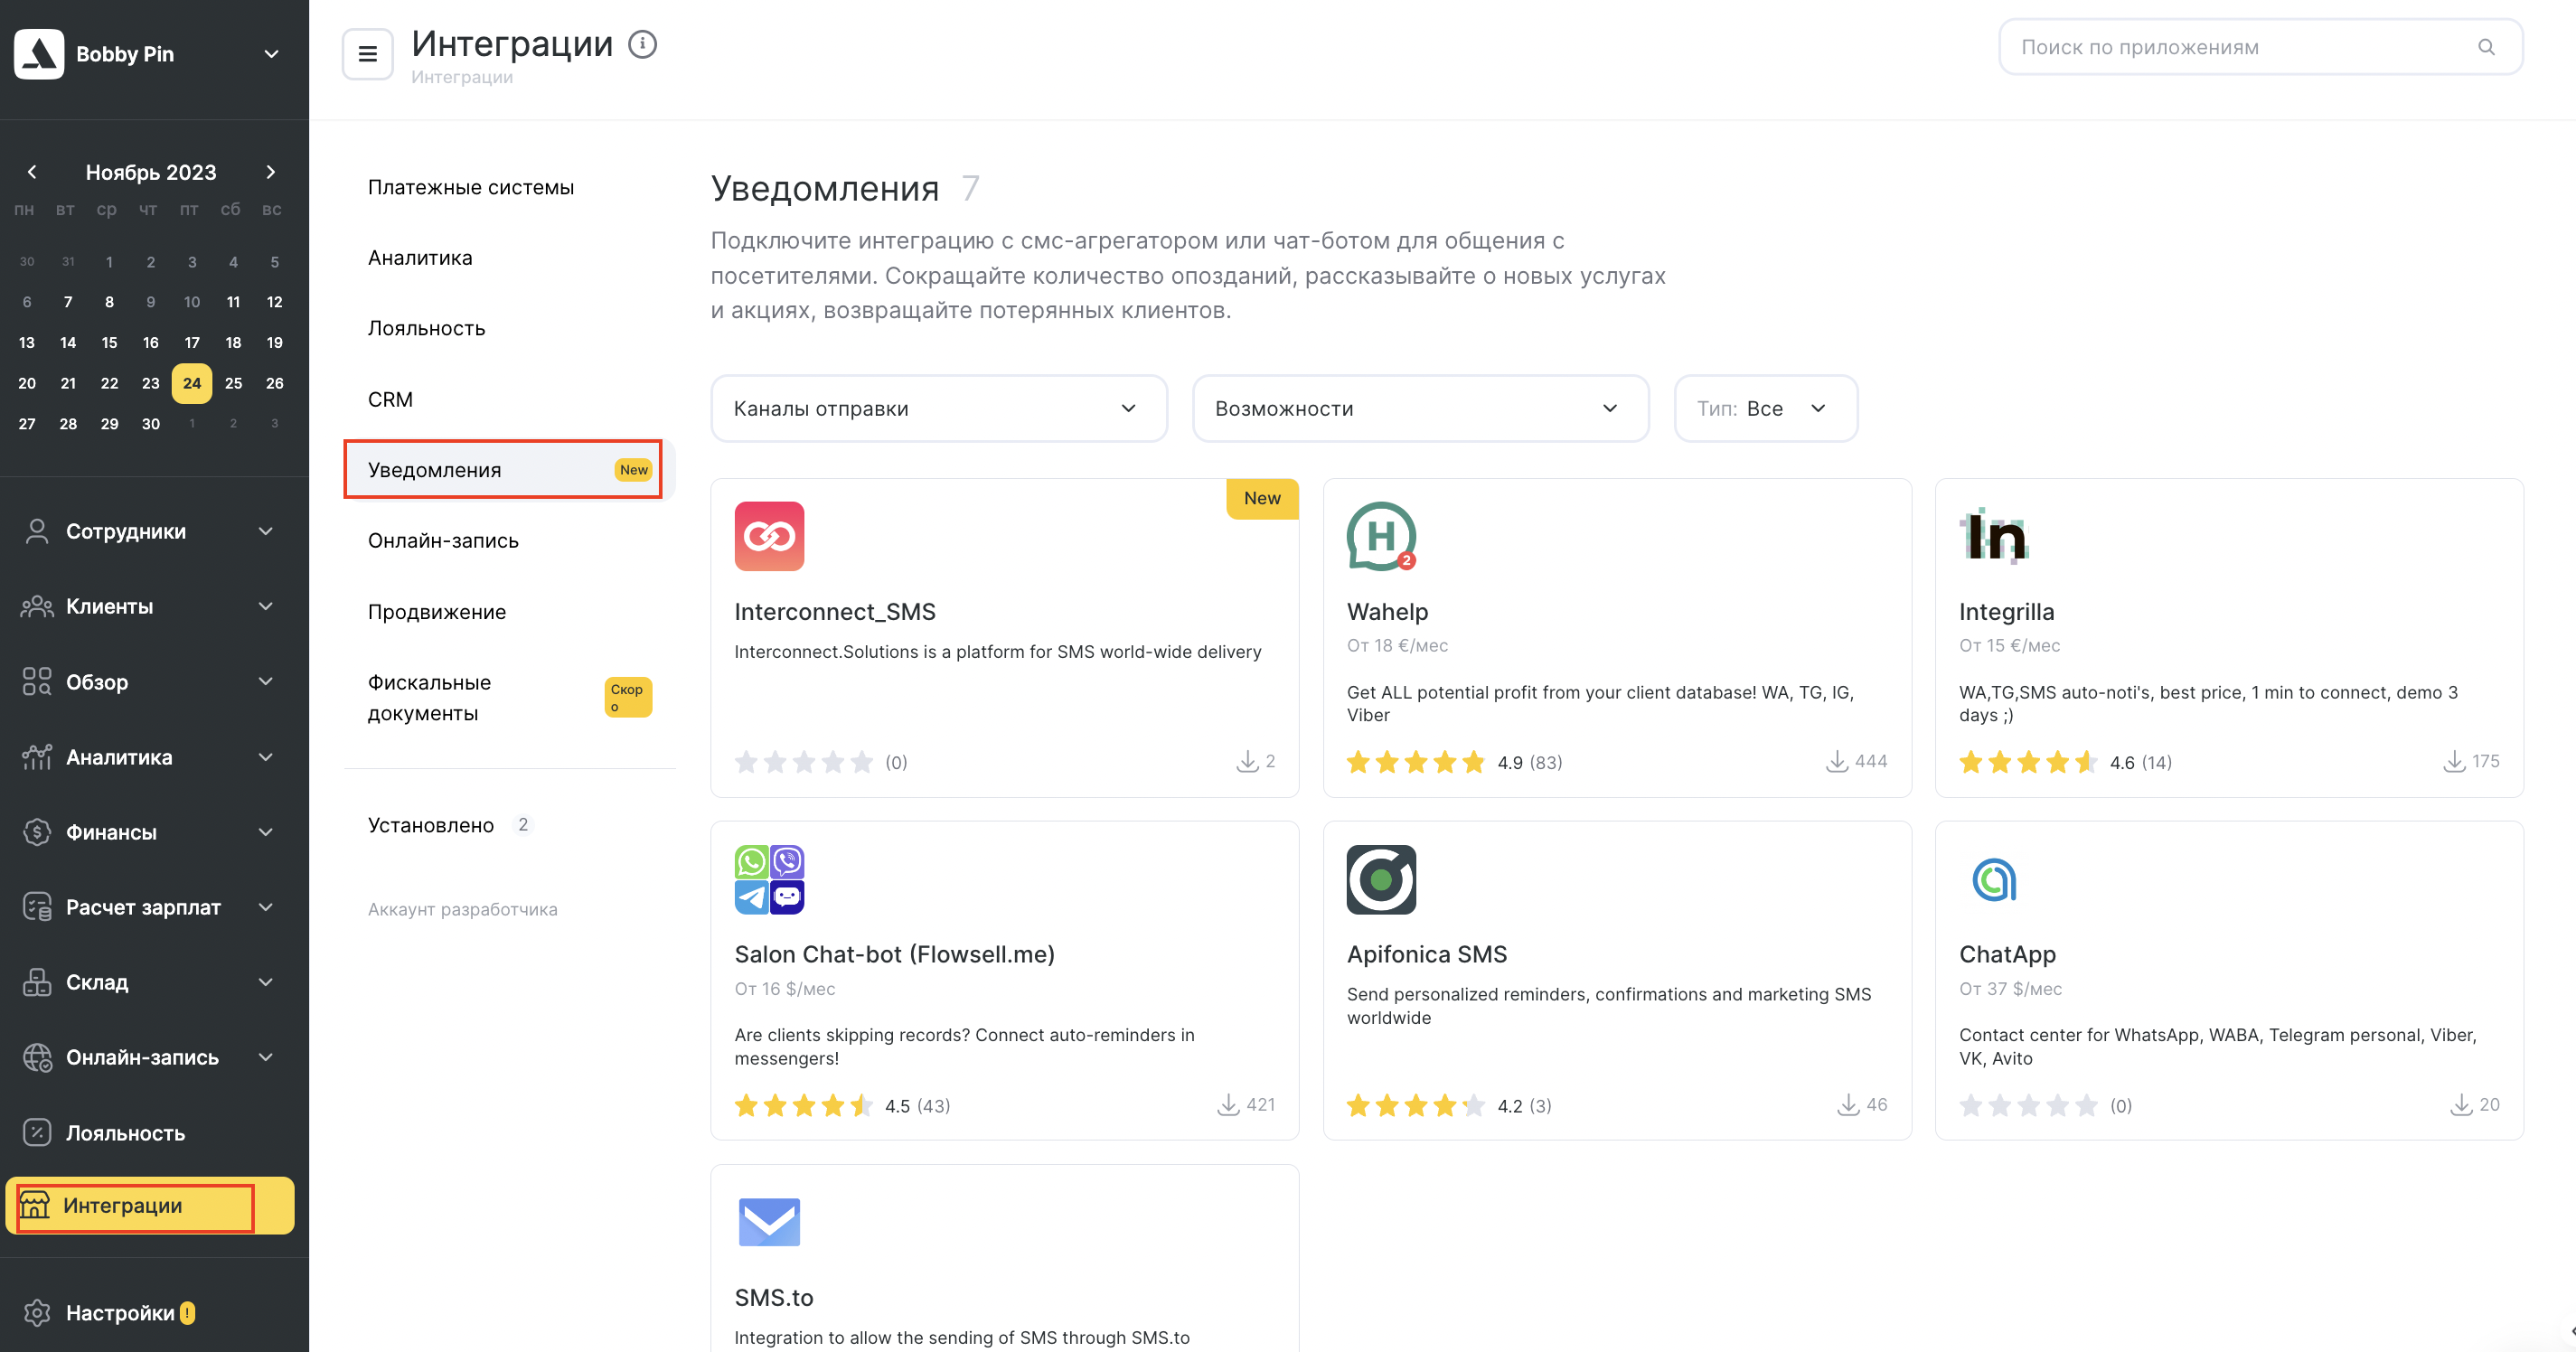
Task: Open Установлено installed apps list
Action: pos(510,825)
